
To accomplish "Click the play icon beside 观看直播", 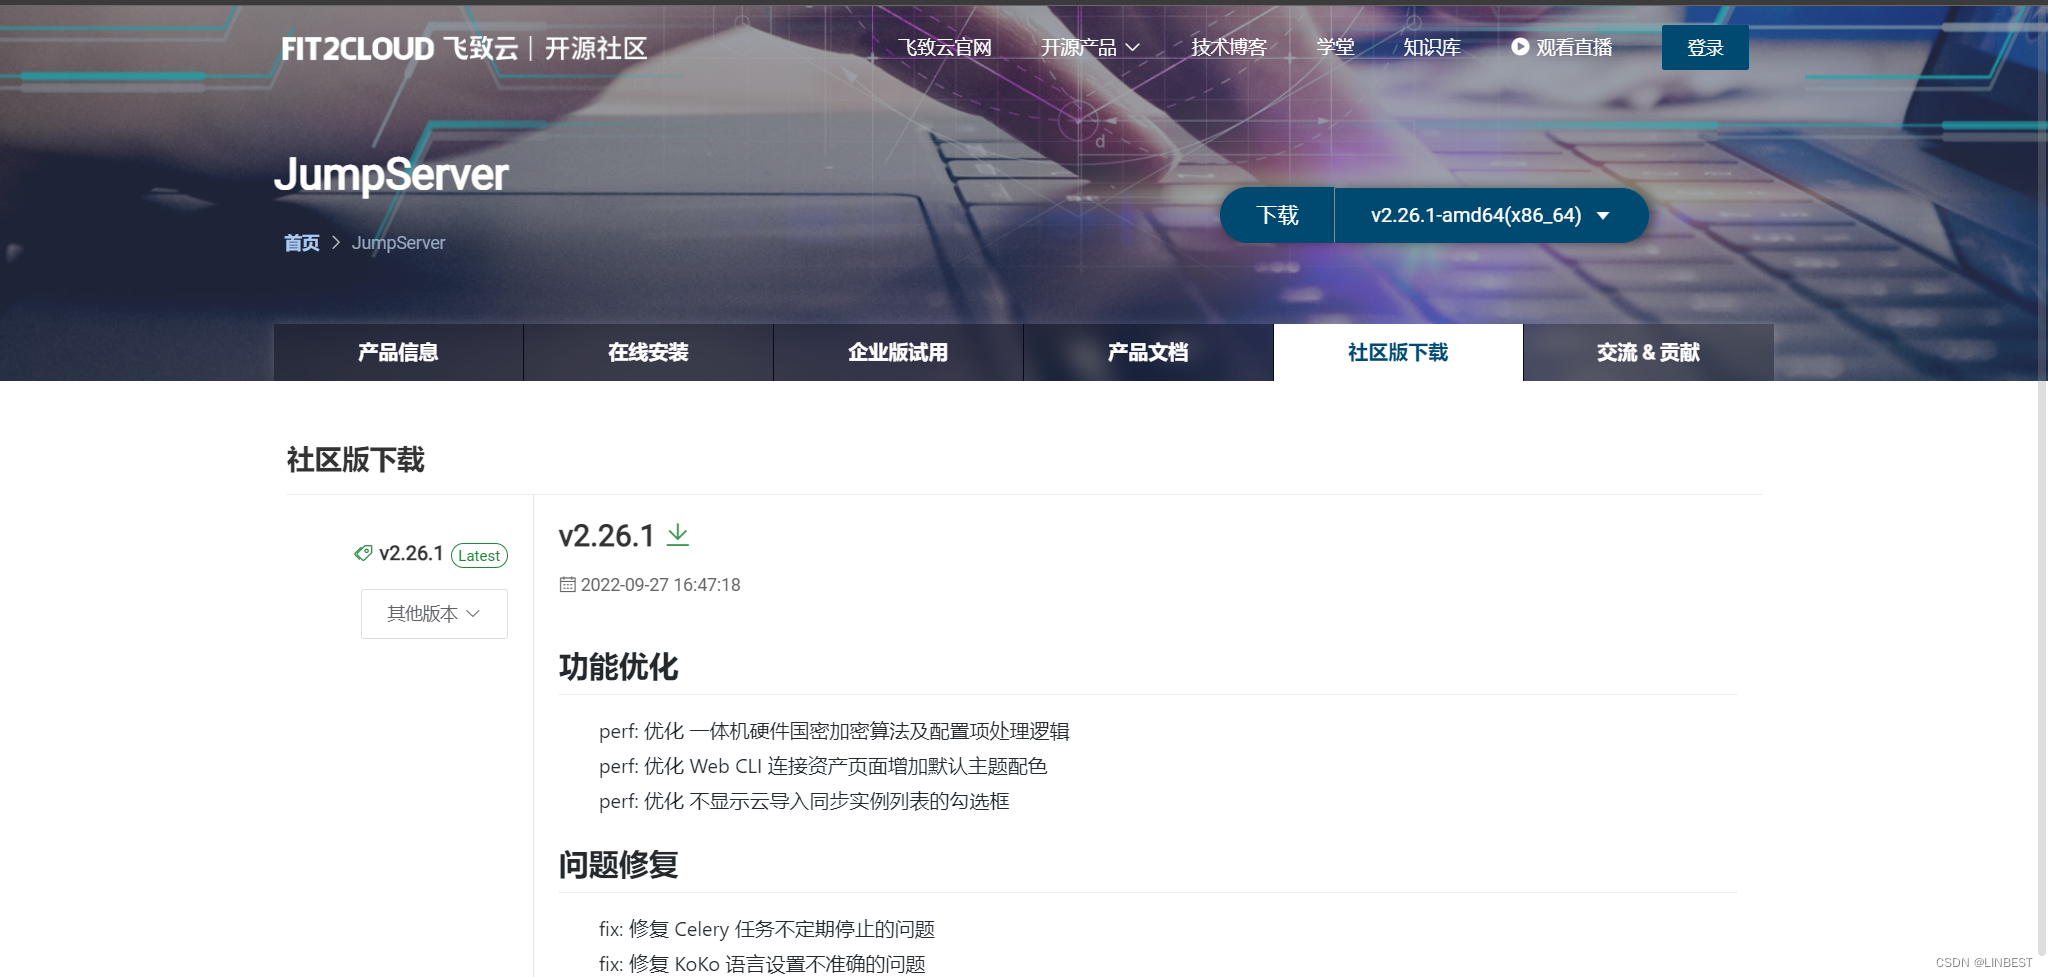I will coord(1522,47).
